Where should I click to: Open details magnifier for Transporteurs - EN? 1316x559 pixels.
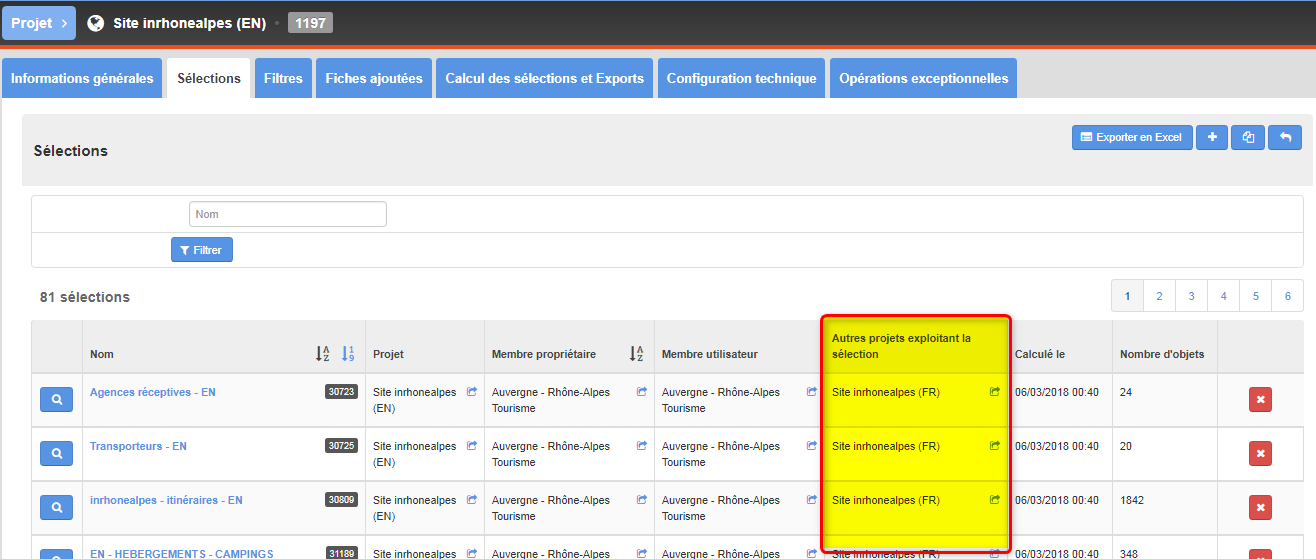pos(58,453)
